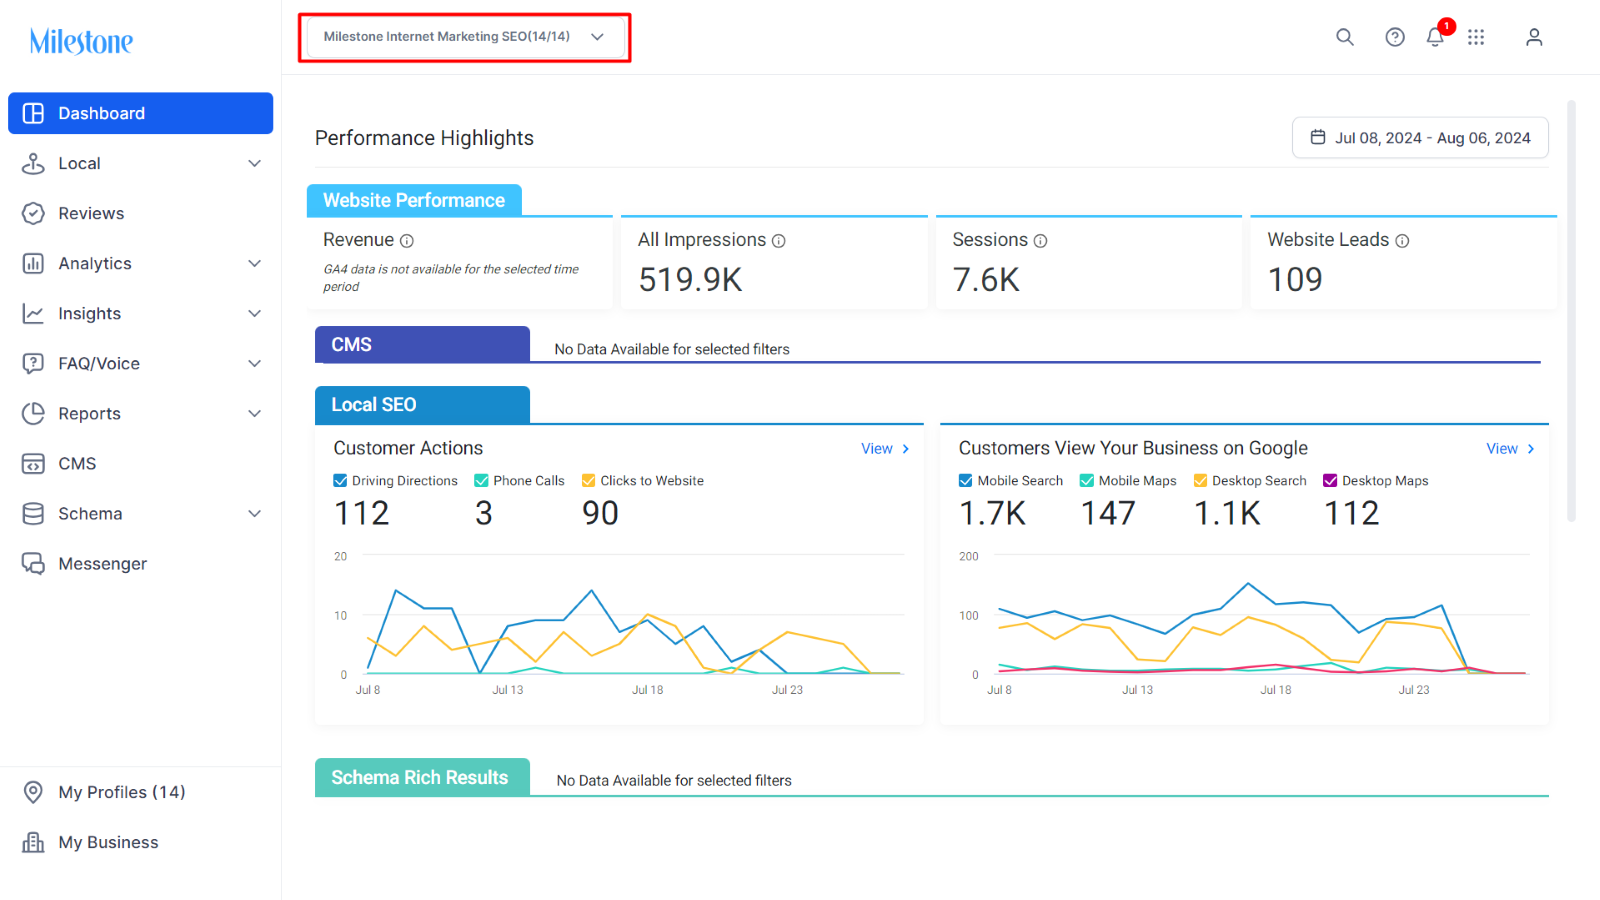1600x900 pixels.
Task: Open the Jul 08 - Aug 06 date range picker
Action: [1420, 138]
